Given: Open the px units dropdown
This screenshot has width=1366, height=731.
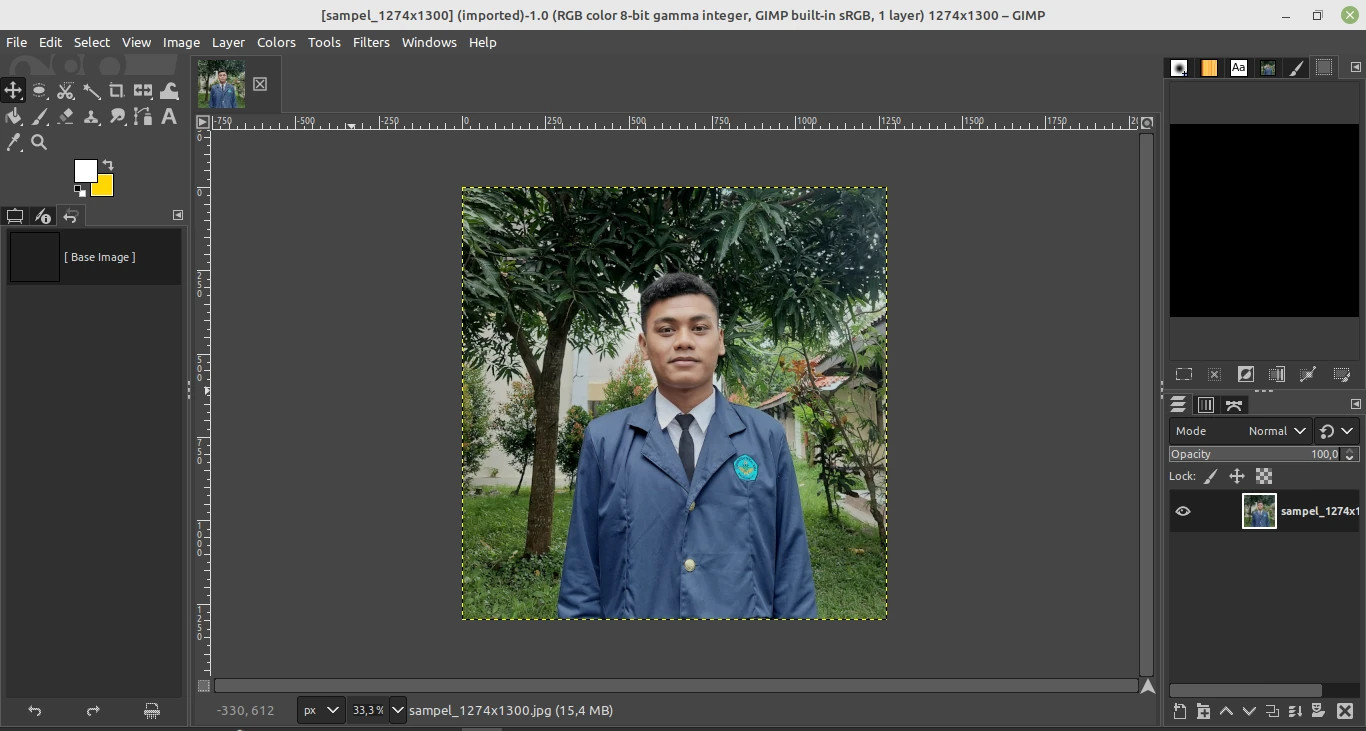Looking at the screenshot, I should pos(321,710).
